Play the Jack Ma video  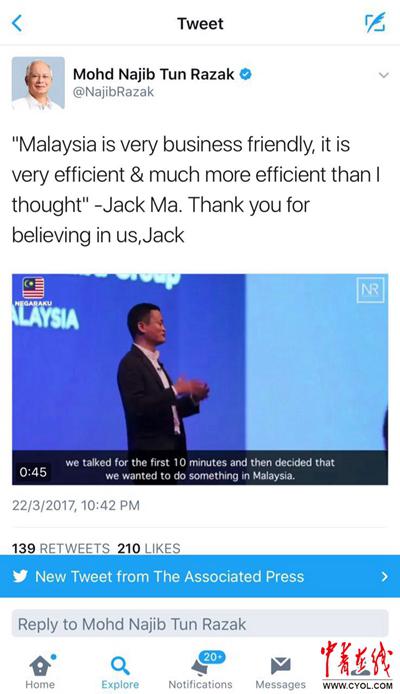(200, 379)
